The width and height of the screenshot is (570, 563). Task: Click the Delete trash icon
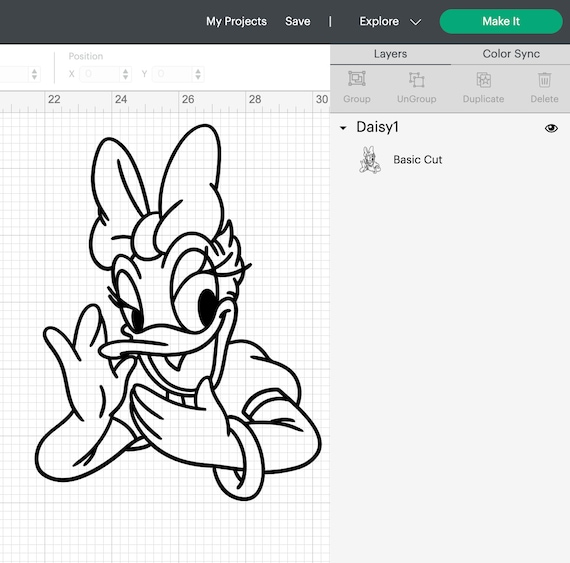544,80
